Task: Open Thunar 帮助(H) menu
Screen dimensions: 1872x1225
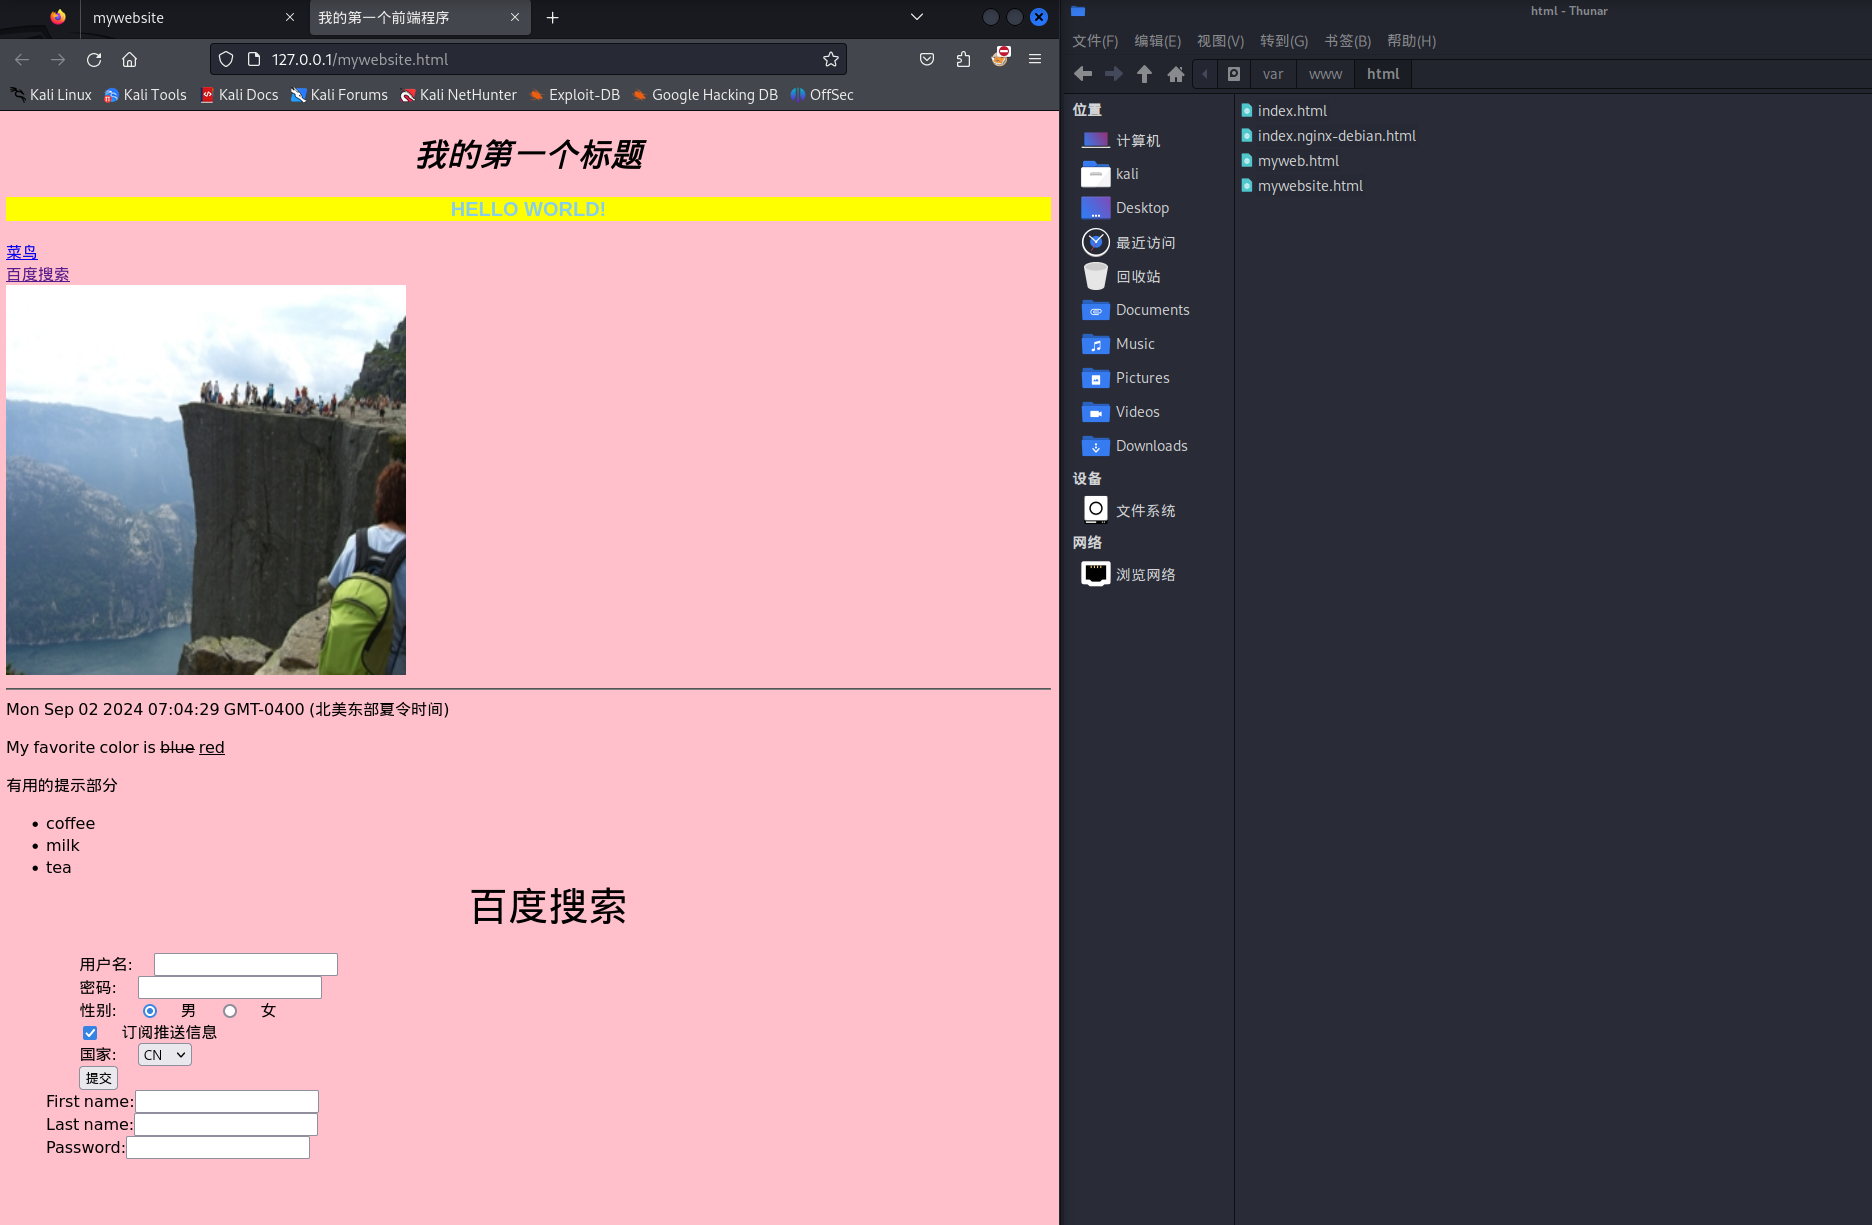Action: [x=1411, y=41]
